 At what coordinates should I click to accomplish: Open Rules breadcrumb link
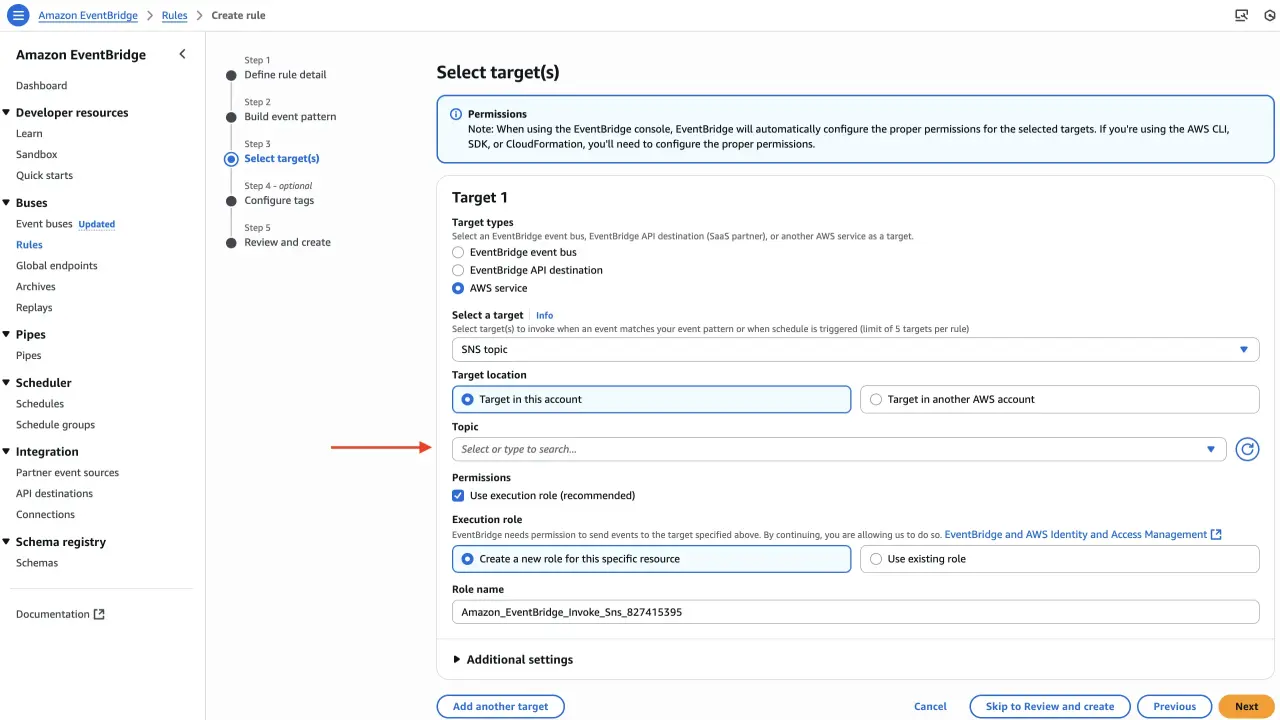(x=174, y=16)
